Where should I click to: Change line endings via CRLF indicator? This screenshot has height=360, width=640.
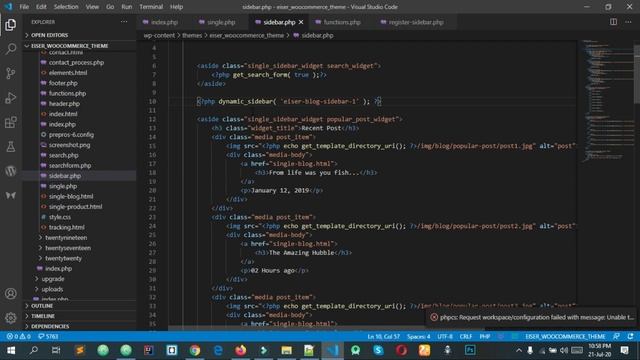[466, 336]
